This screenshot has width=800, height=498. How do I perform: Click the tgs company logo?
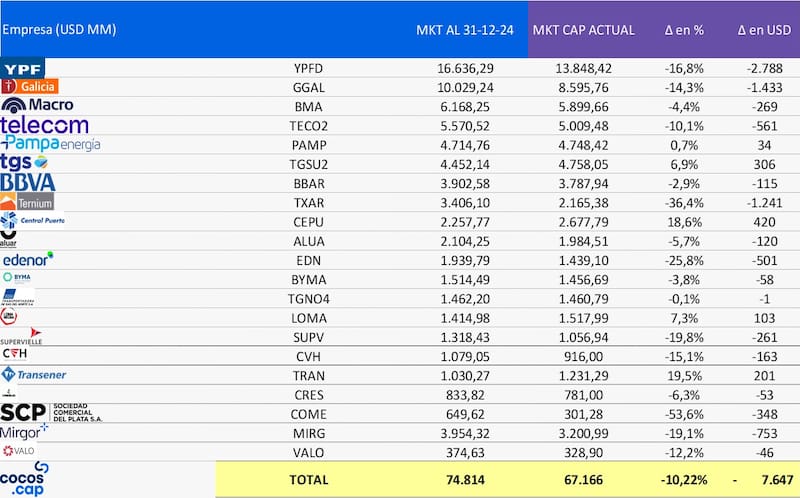coord(25,163)
